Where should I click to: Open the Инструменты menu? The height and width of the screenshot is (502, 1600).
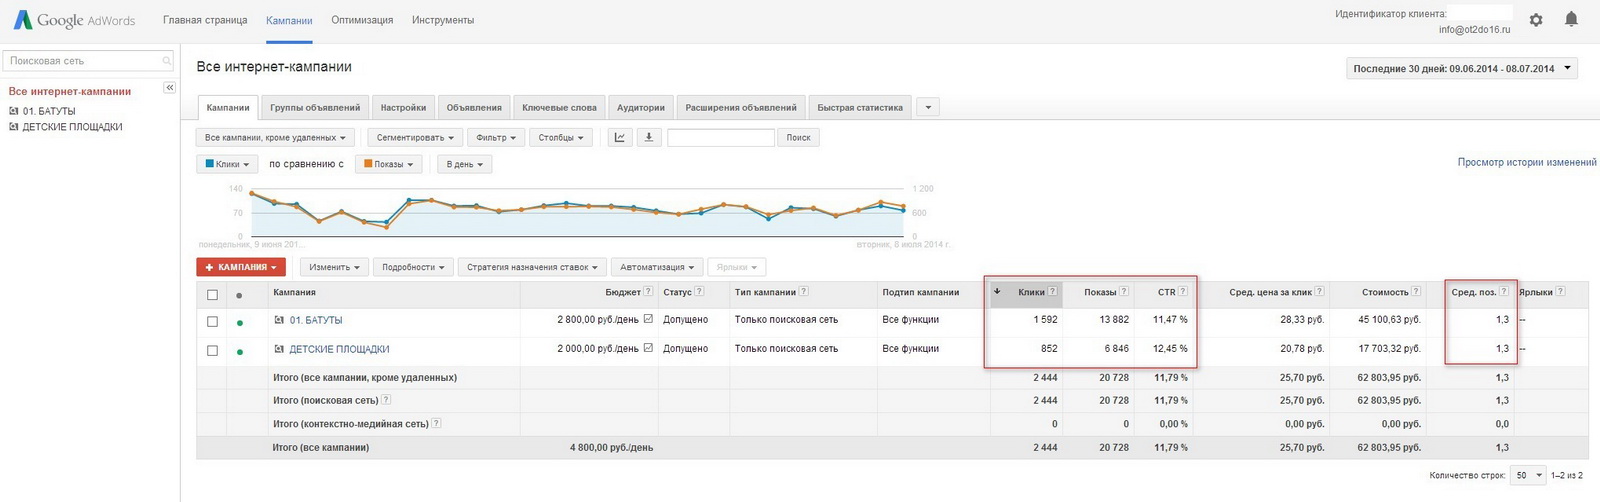[x=443, y=20]
